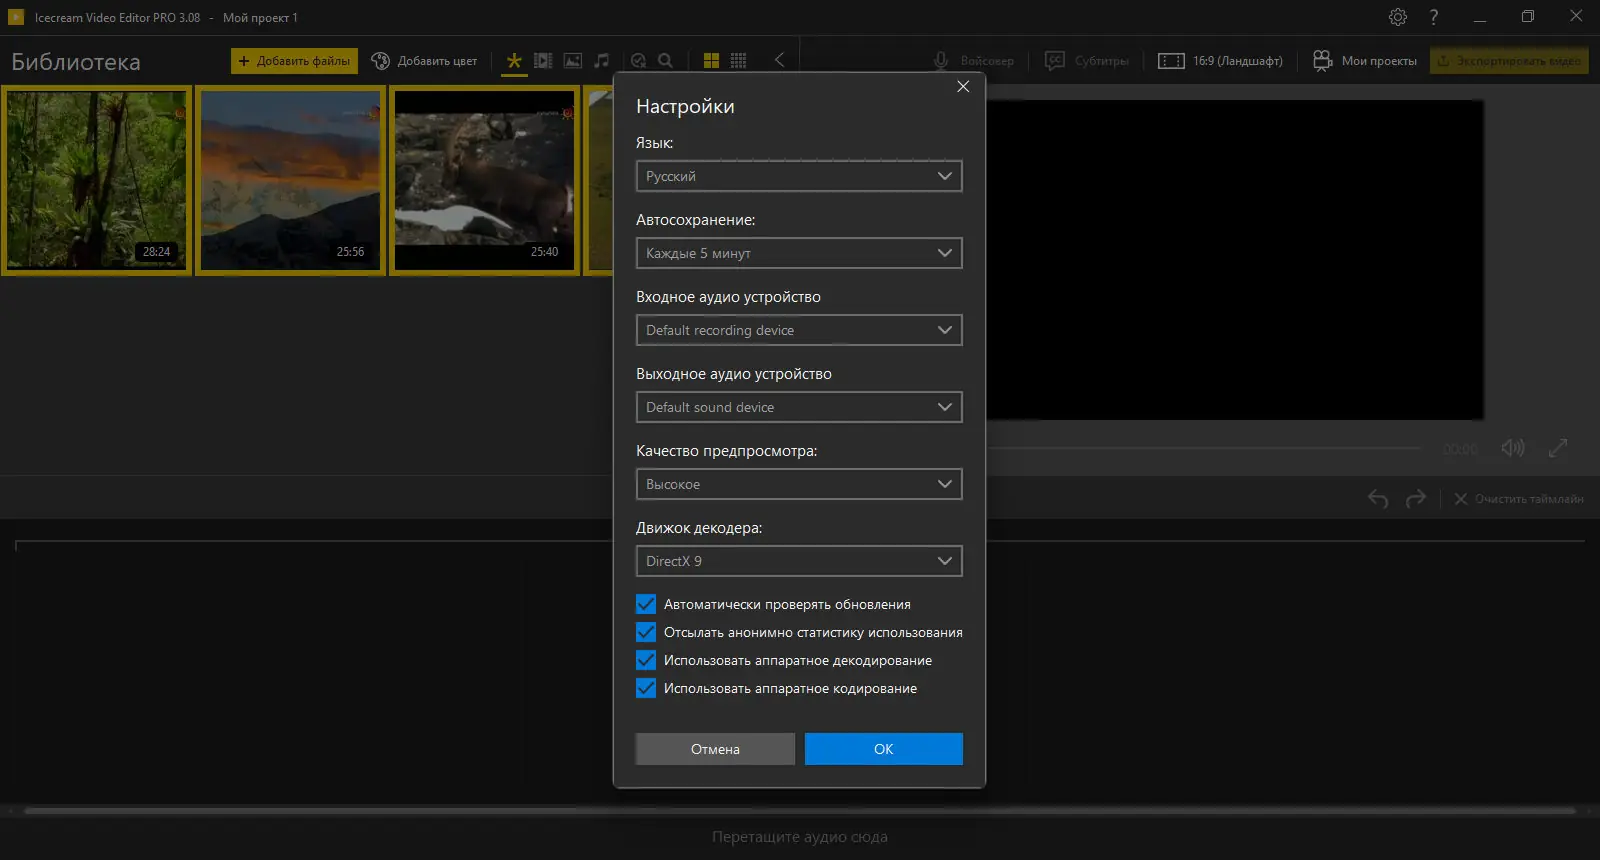Screen dimensions: 1600x860
Task: Switch library to small grid view
Action: coord(738,61)
